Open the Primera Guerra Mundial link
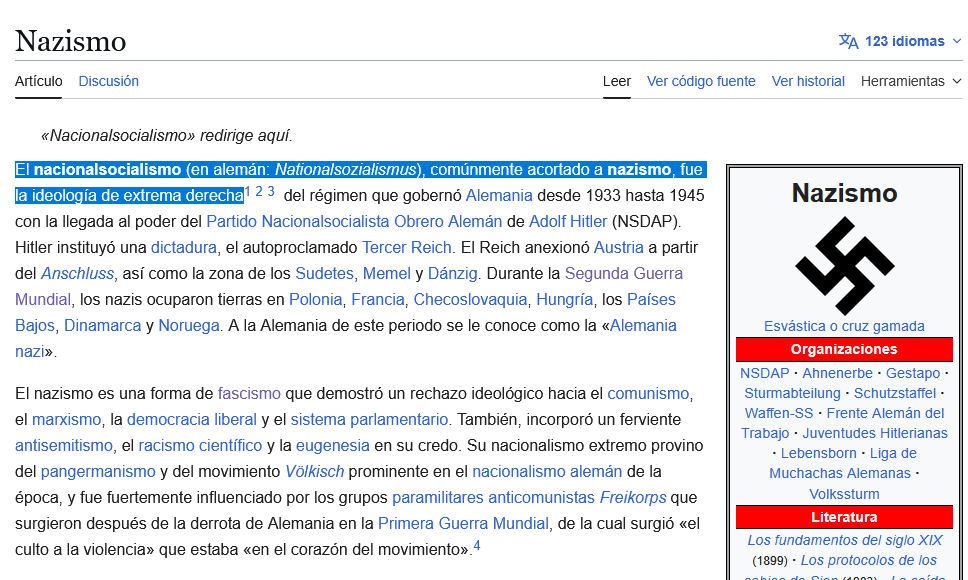Screen dimensions: 968x580 pyautogui.click(x=463, y=523)
